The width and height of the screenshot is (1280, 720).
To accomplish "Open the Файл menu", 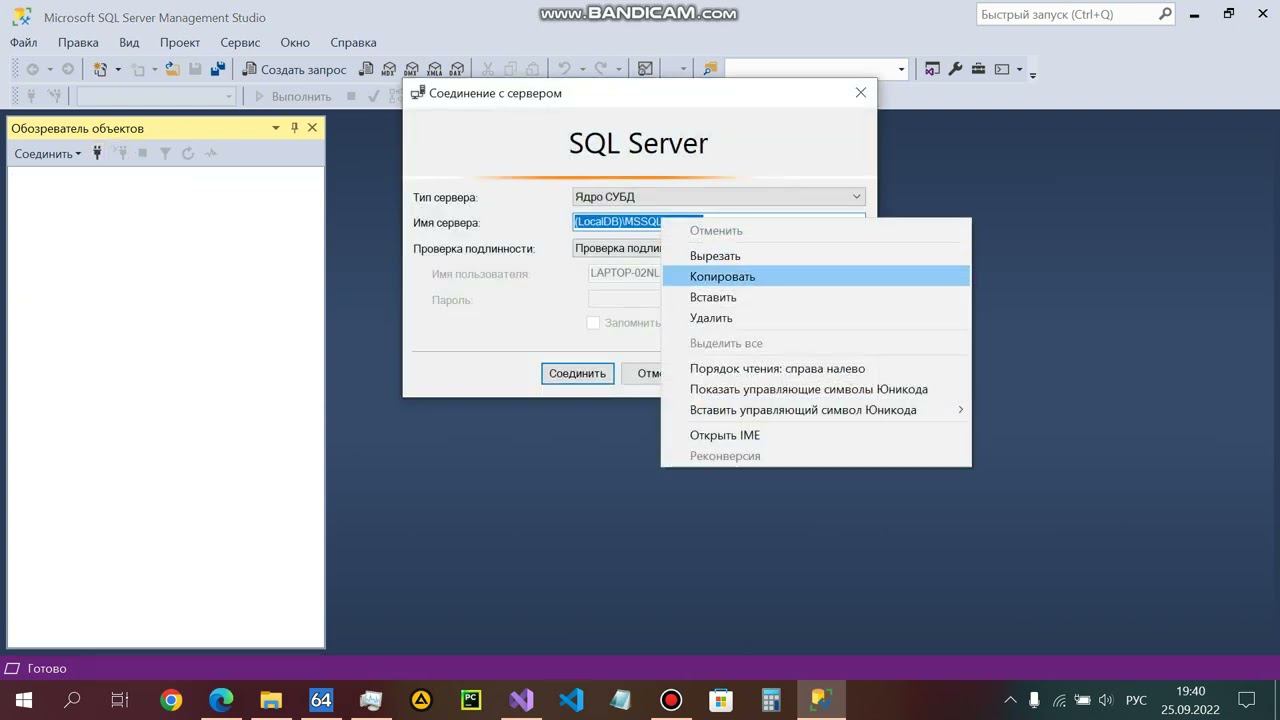I will (23, 42).
